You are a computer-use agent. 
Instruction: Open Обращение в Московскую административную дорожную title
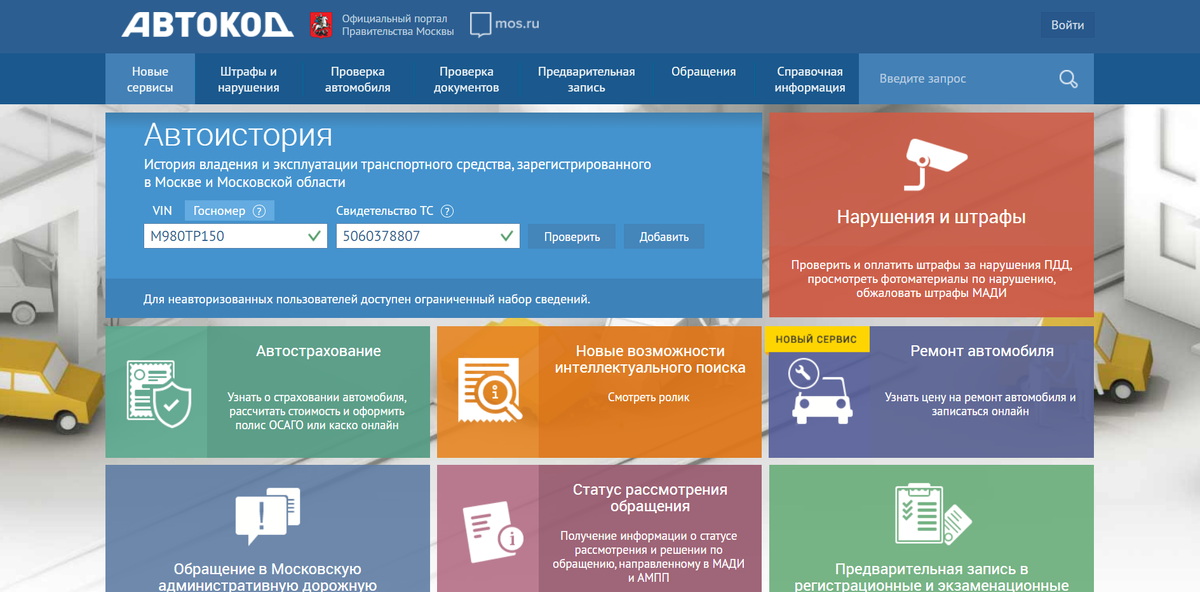coord(268,577)
